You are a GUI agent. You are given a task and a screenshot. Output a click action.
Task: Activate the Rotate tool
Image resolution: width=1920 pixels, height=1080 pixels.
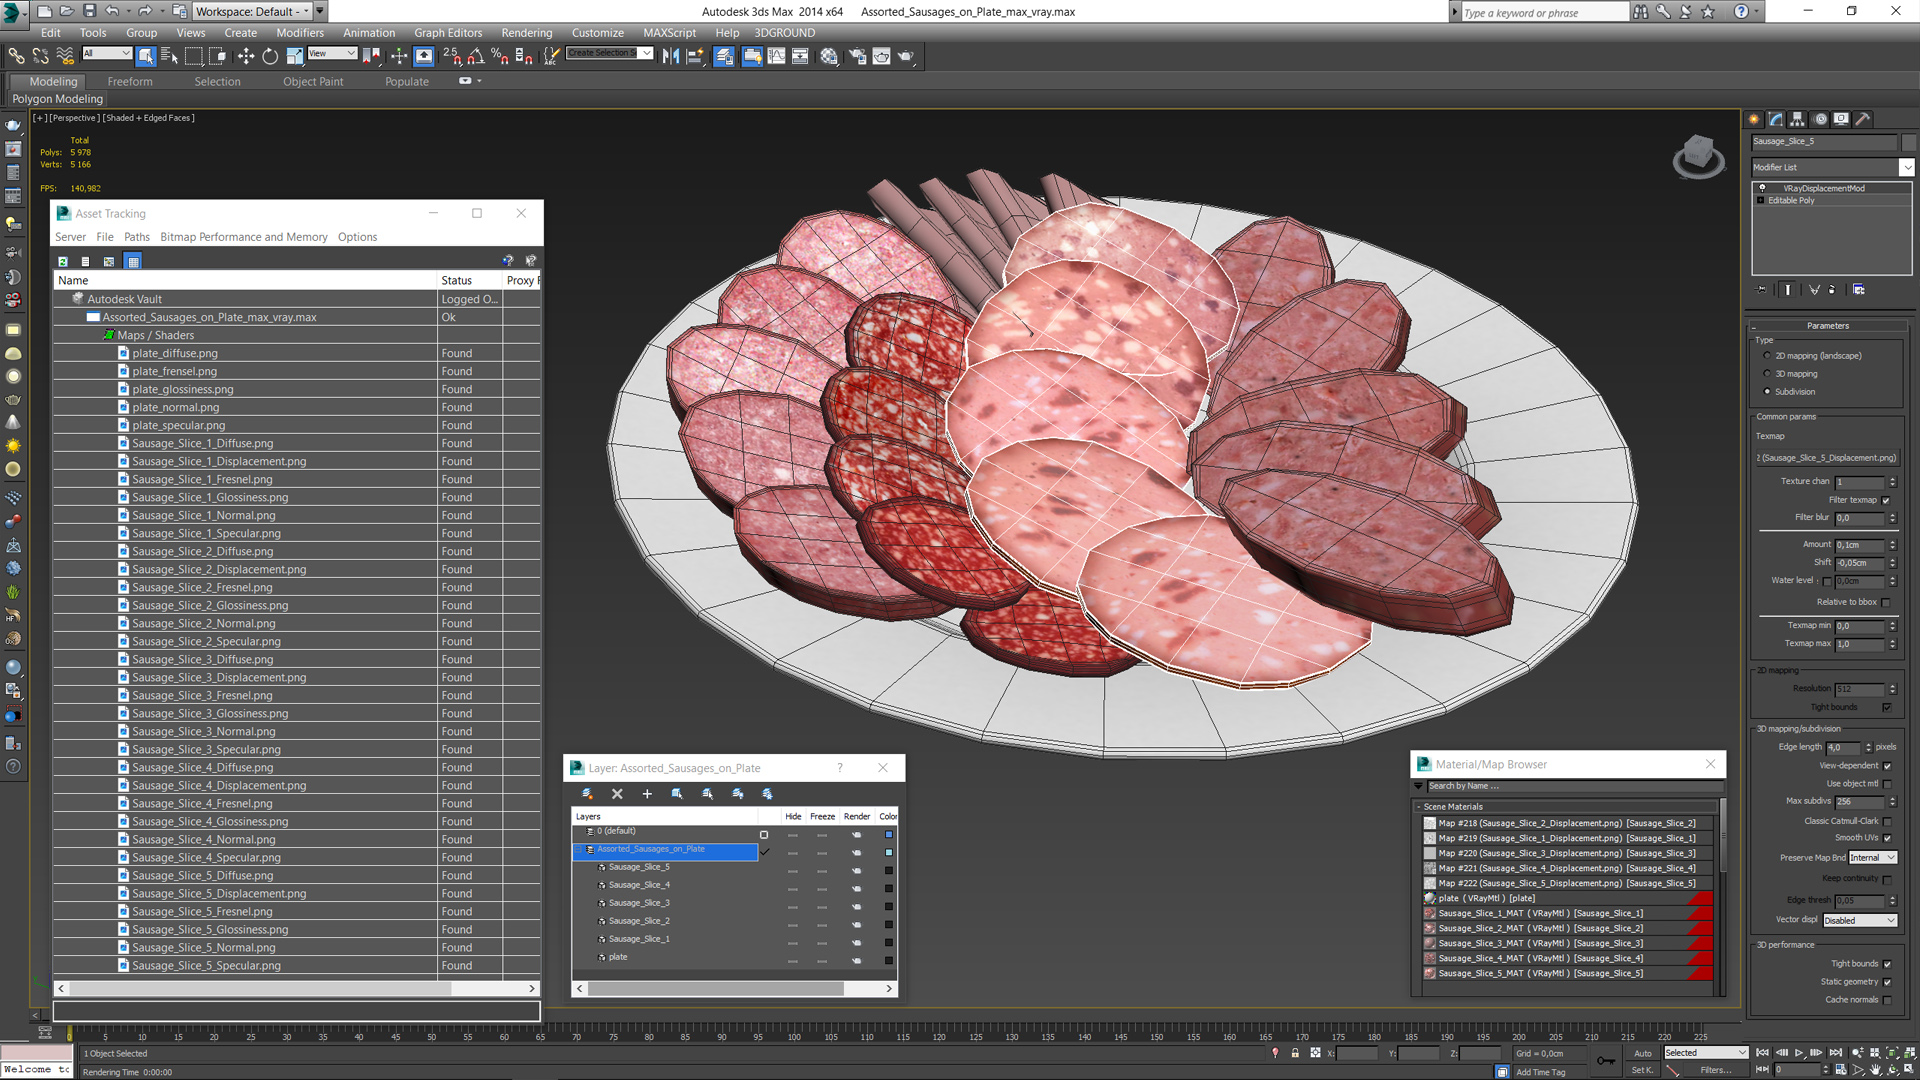[x=270, y=57]
